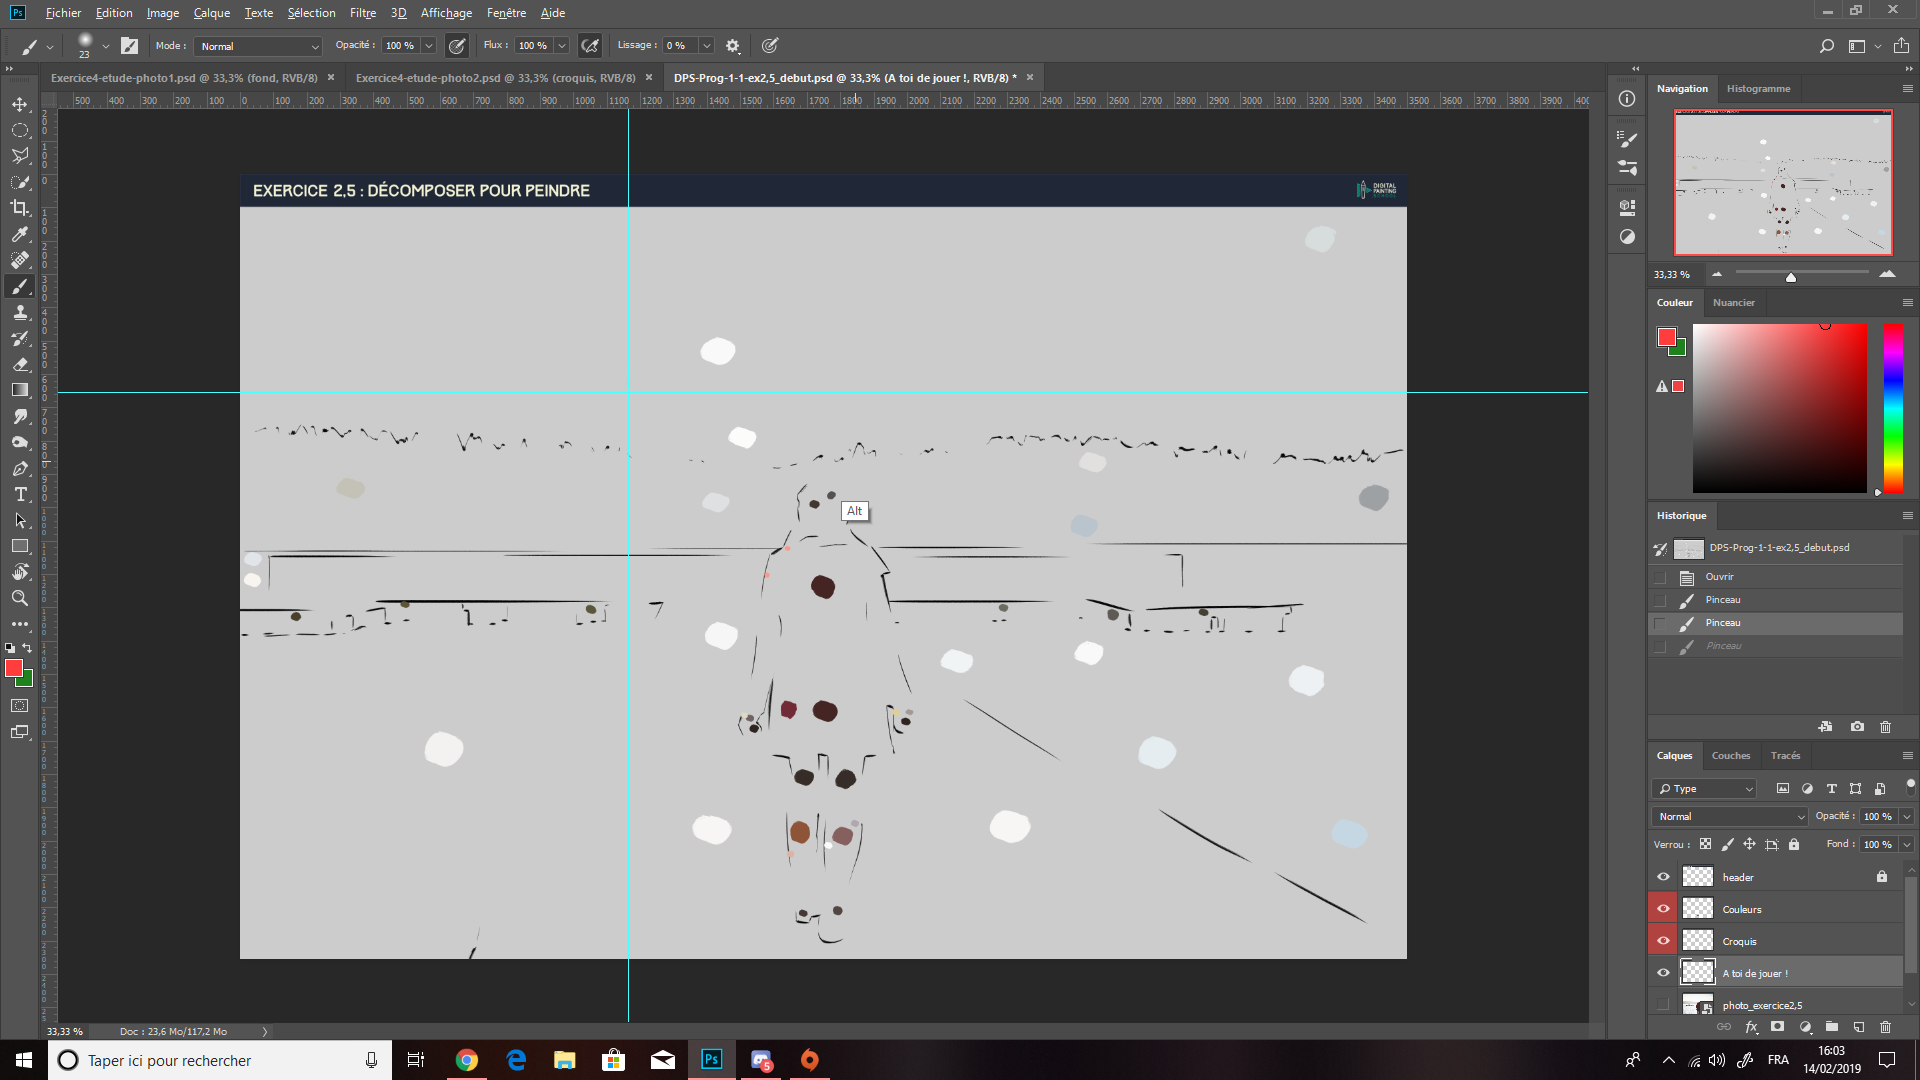
Task: Select the Zoom tool
Action: [x=20, y=598]
